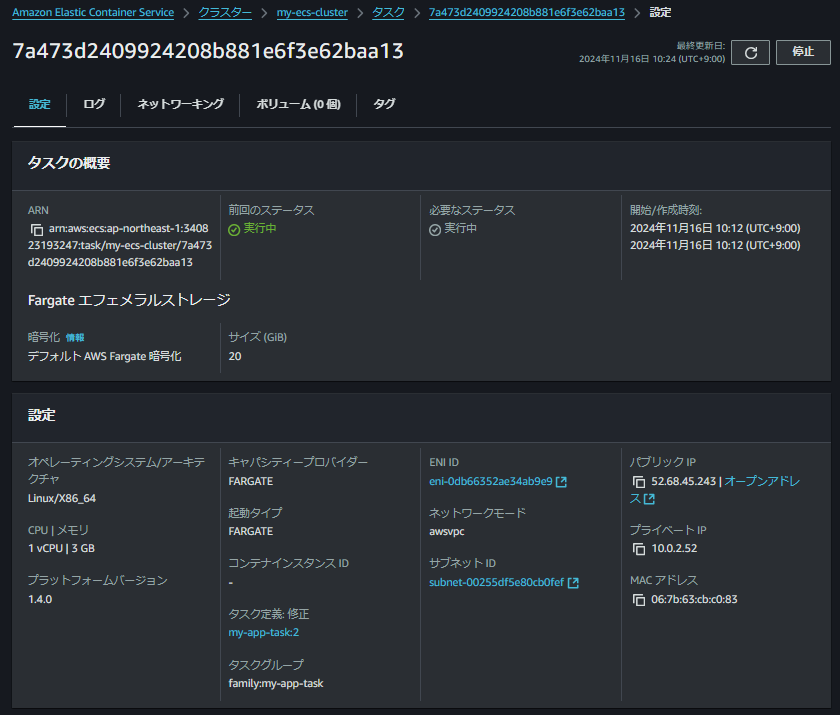Click the タスクの概要 section heading
This screenshot has width=840, height=715.
point(69,163)
